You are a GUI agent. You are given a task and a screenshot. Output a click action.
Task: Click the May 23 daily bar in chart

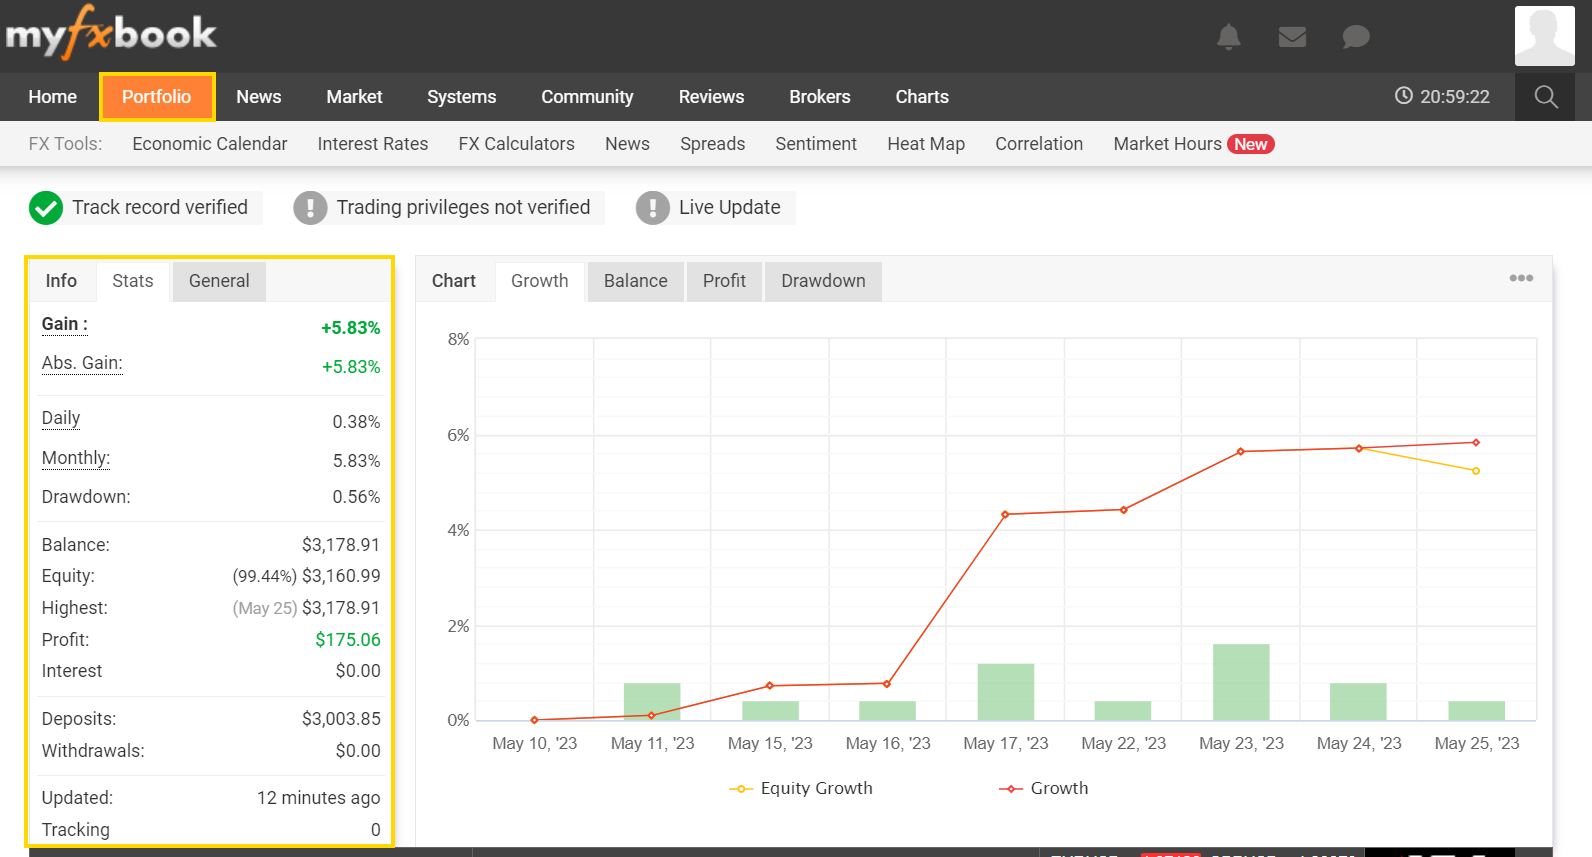[1241, 682]
